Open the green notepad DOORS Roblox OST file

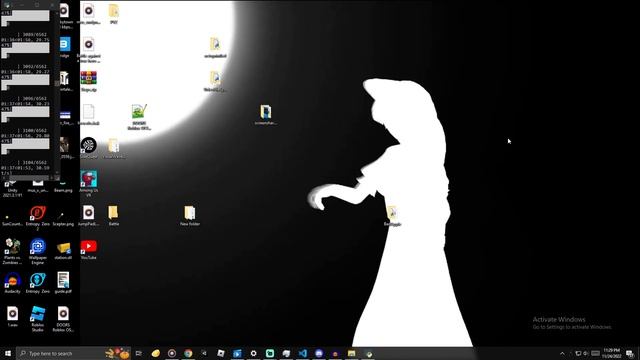[139, 117]
